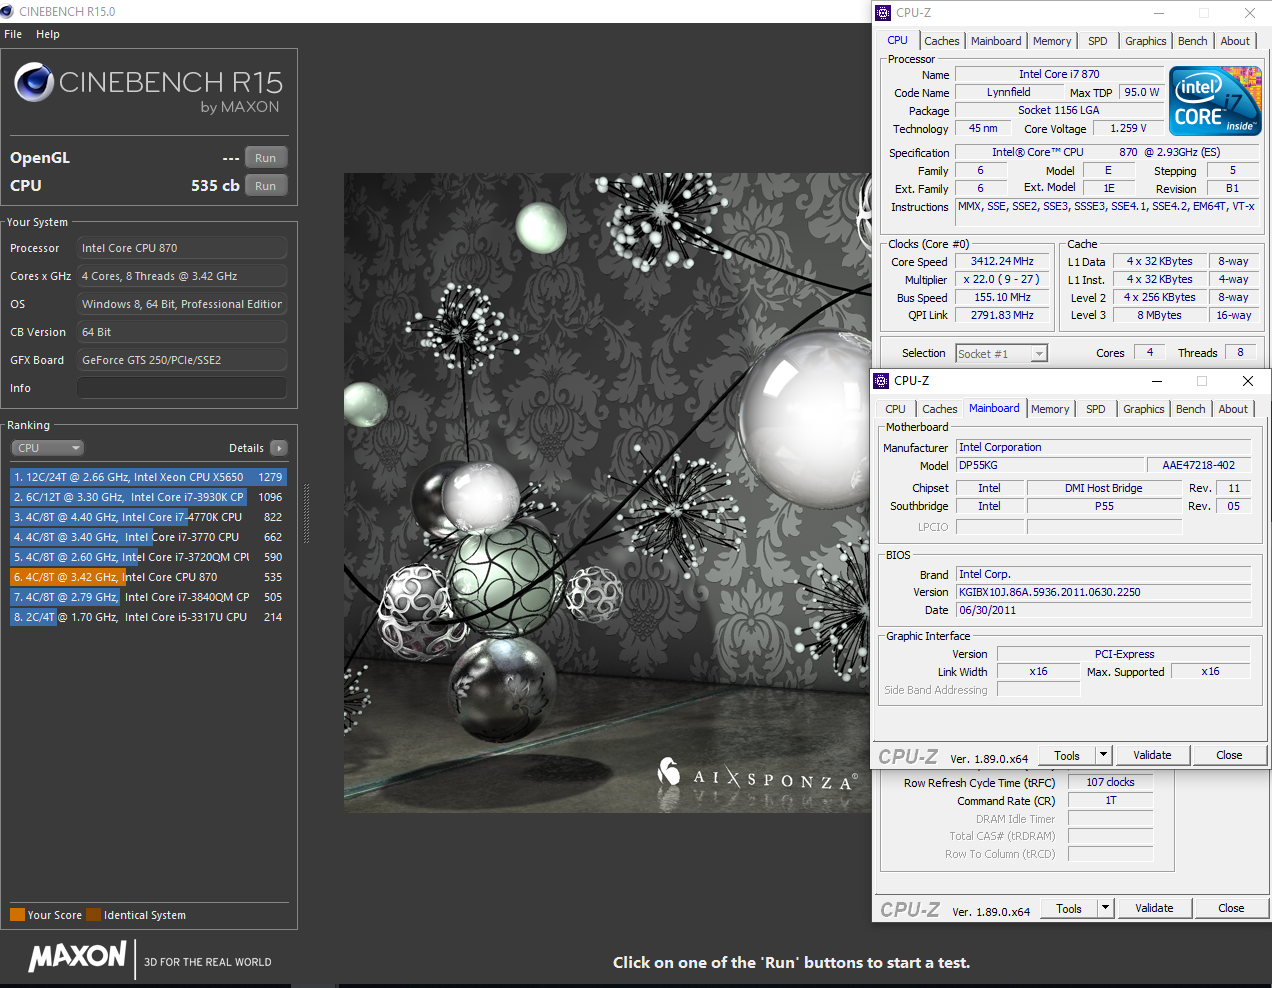Screen dimensions: 1272x988
Task: Click the Row Refresh Cycle 107 clocks value
Action: coord(1110,783)
